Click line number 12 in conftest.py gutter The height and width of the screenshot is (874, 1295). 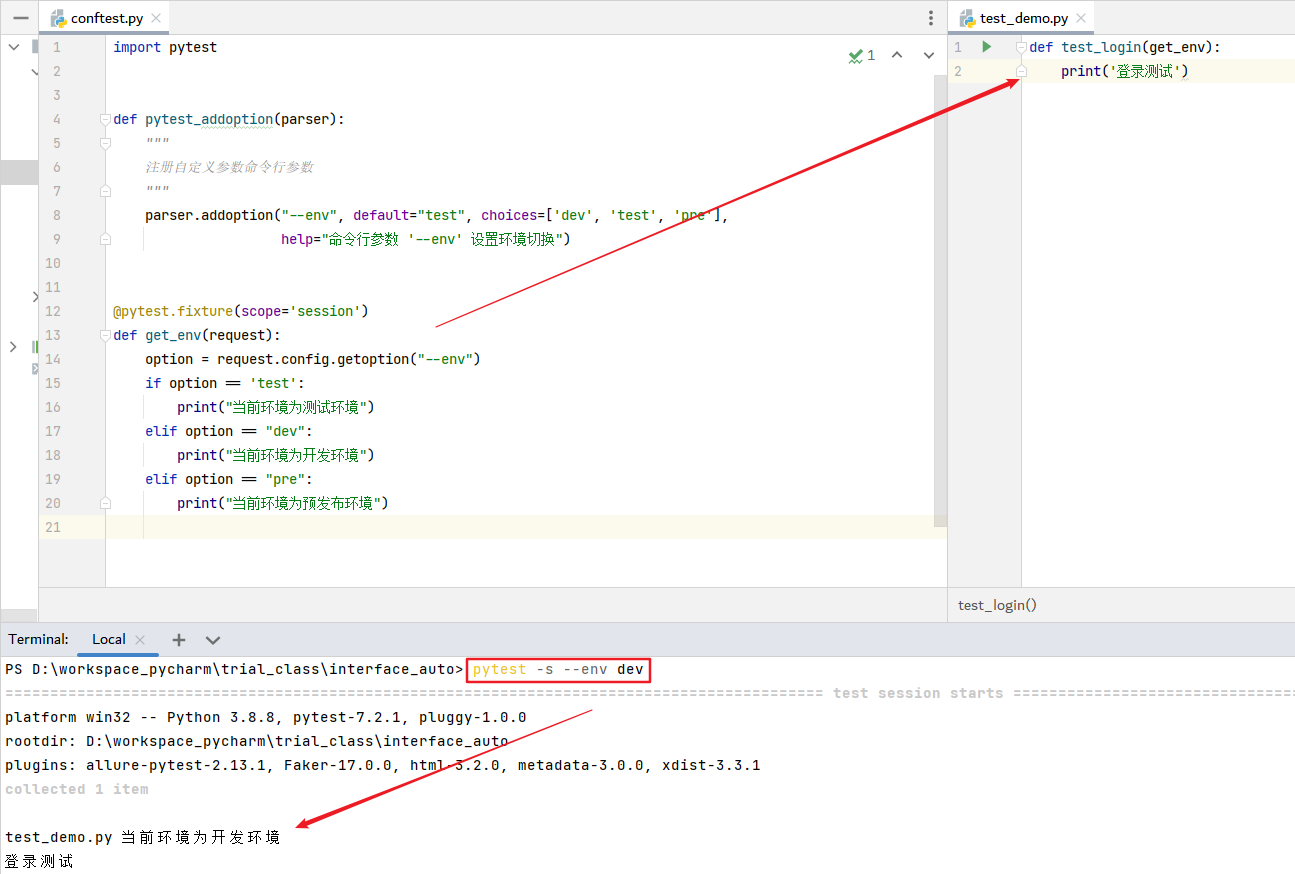tap(53, 311)
